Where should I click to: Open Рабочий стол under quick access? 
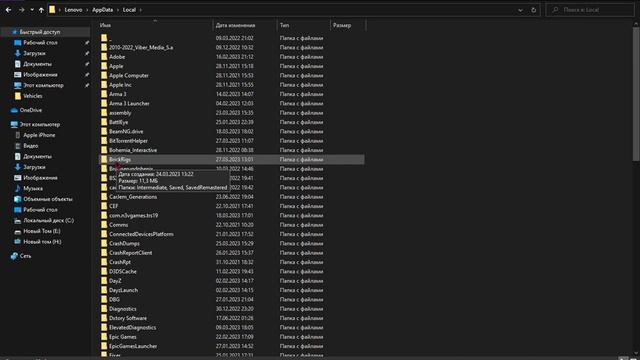pos(40,42)
